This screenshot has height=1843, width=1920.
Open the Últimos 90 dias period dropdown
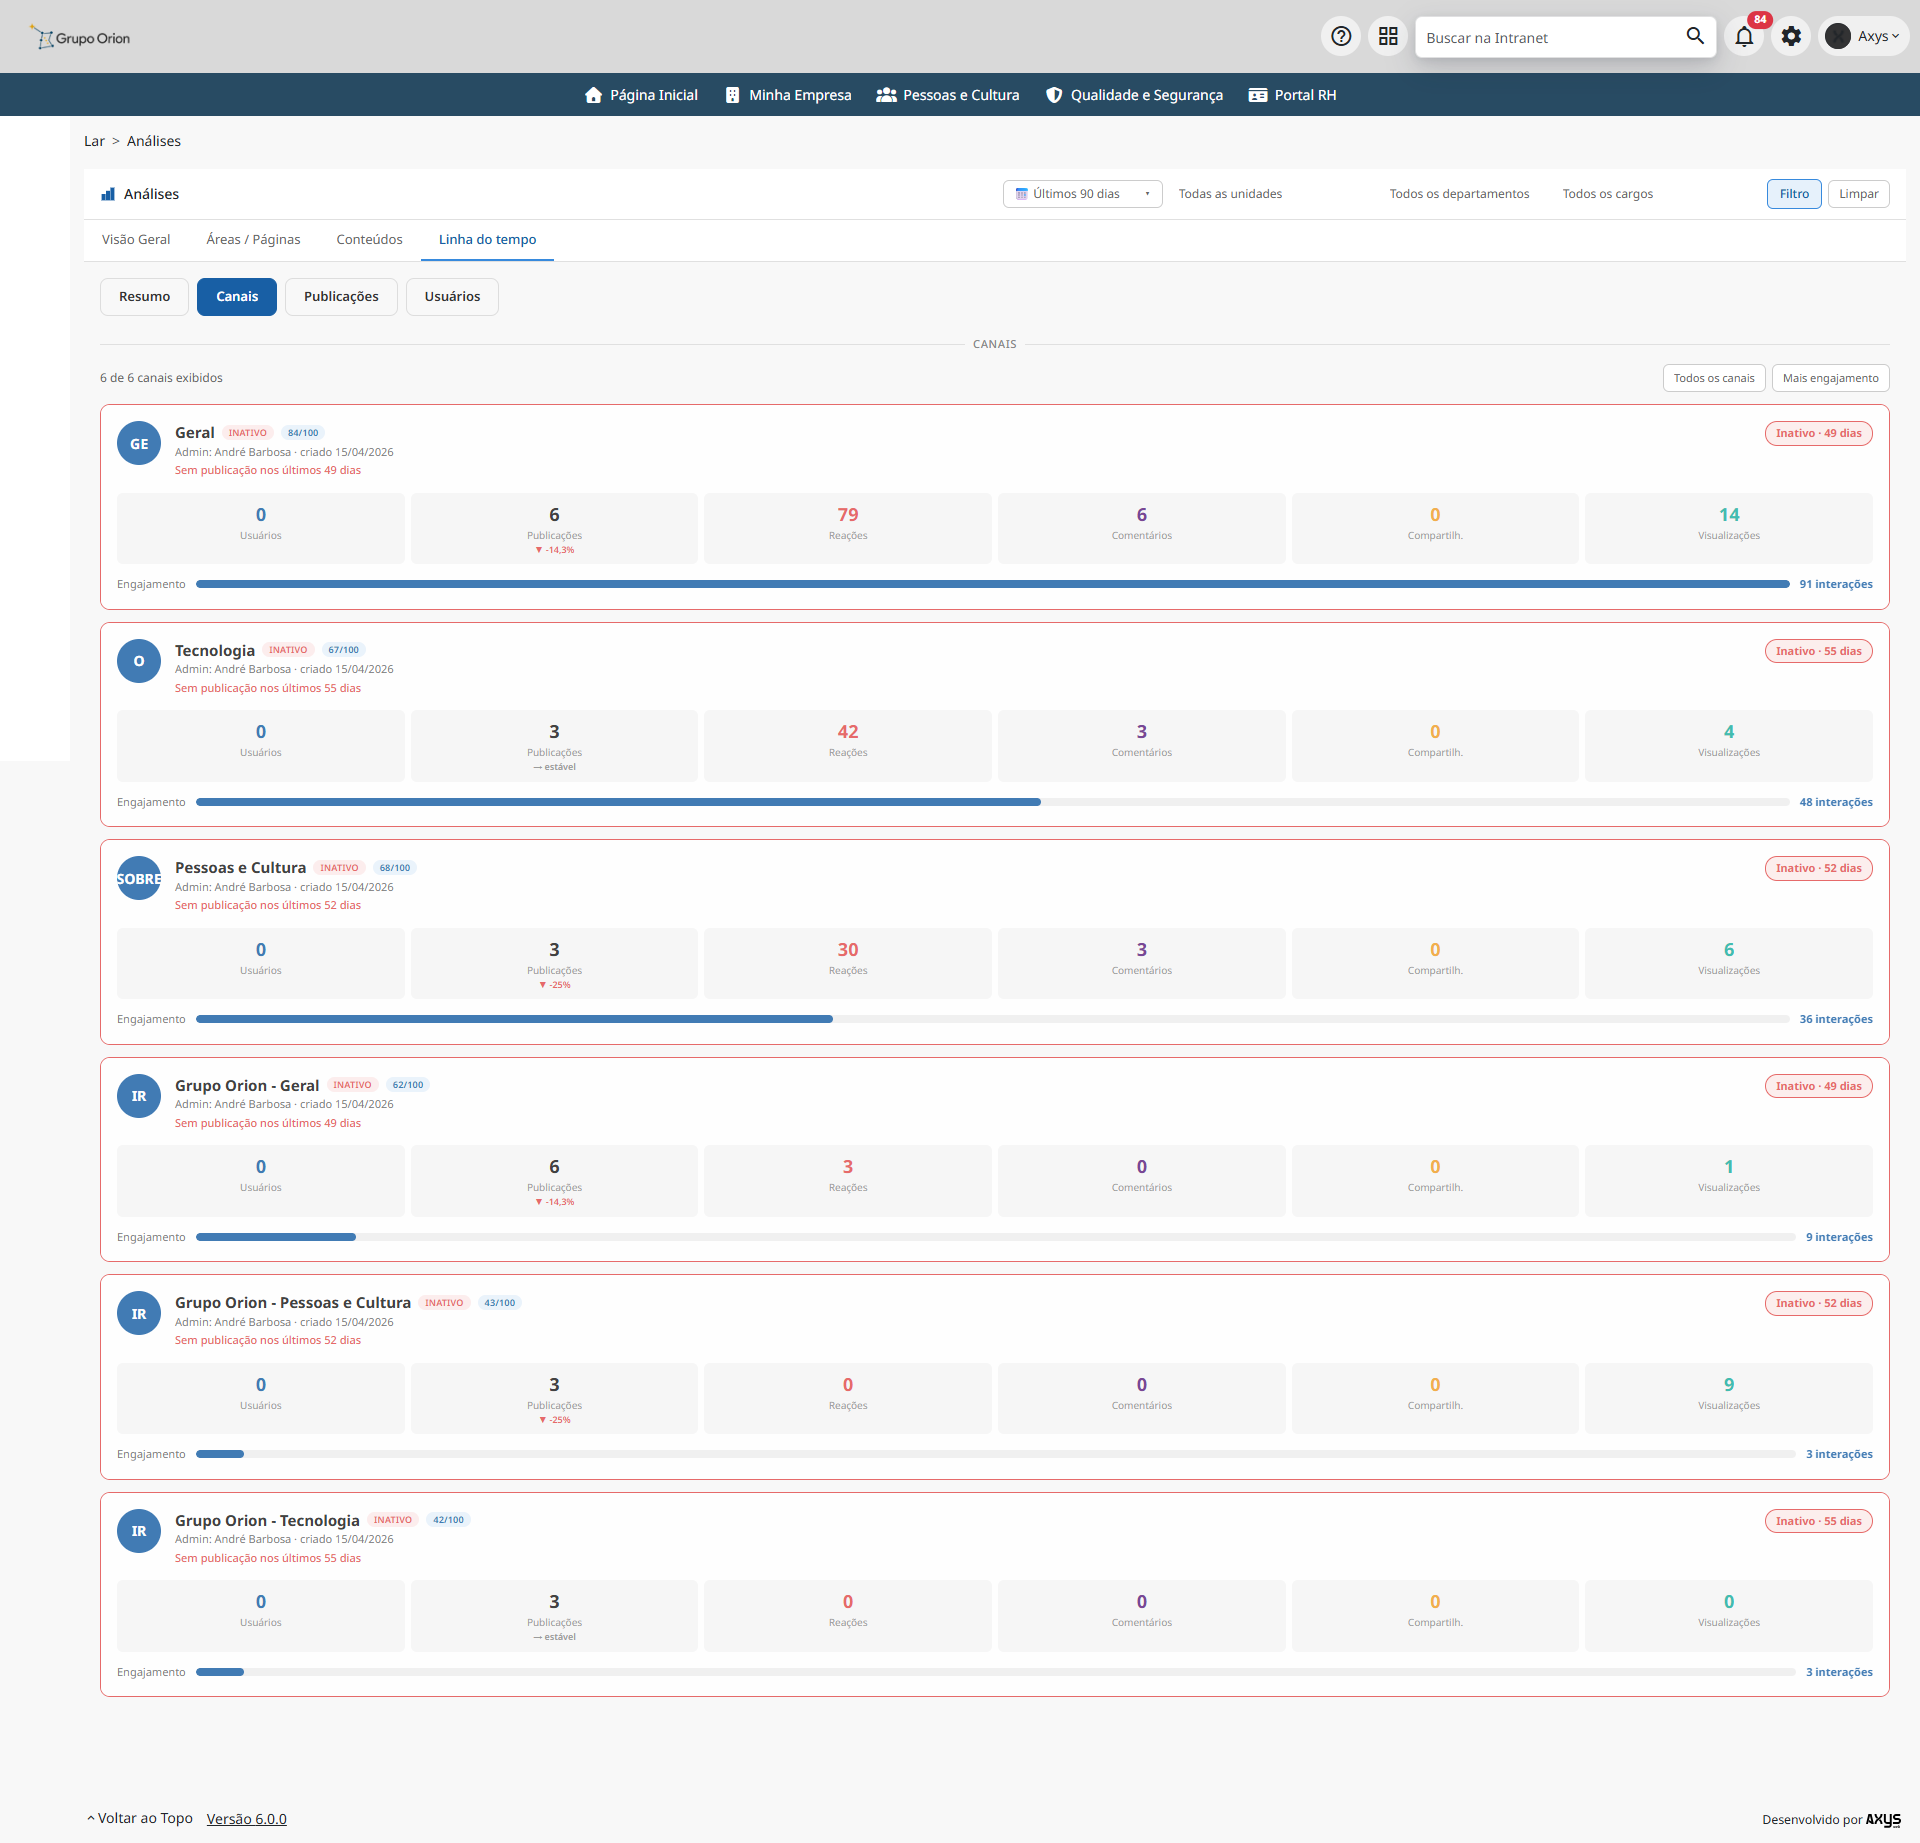click(x=1082, y=194)
